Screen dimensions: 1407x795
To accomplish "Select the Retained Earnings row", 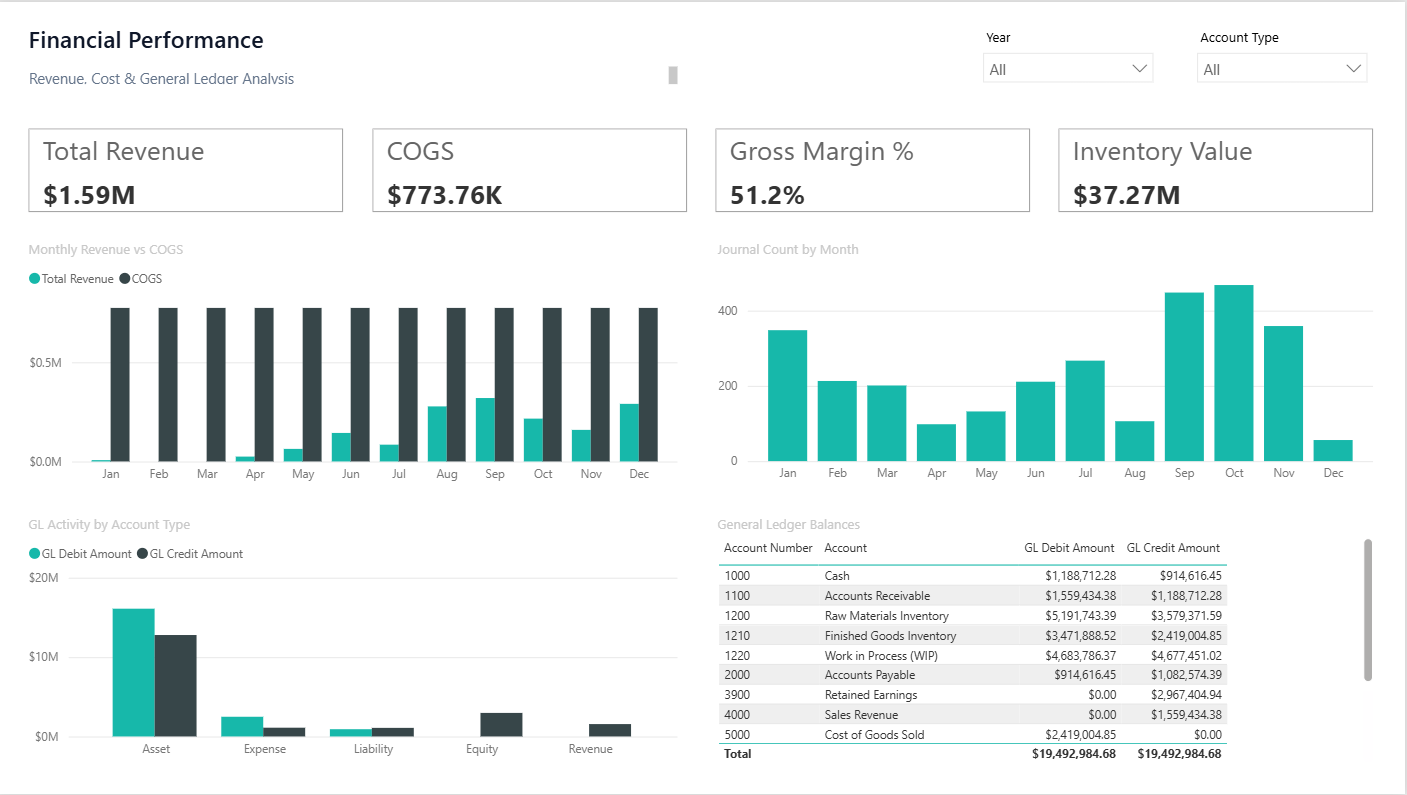I will tap(972, 695).
